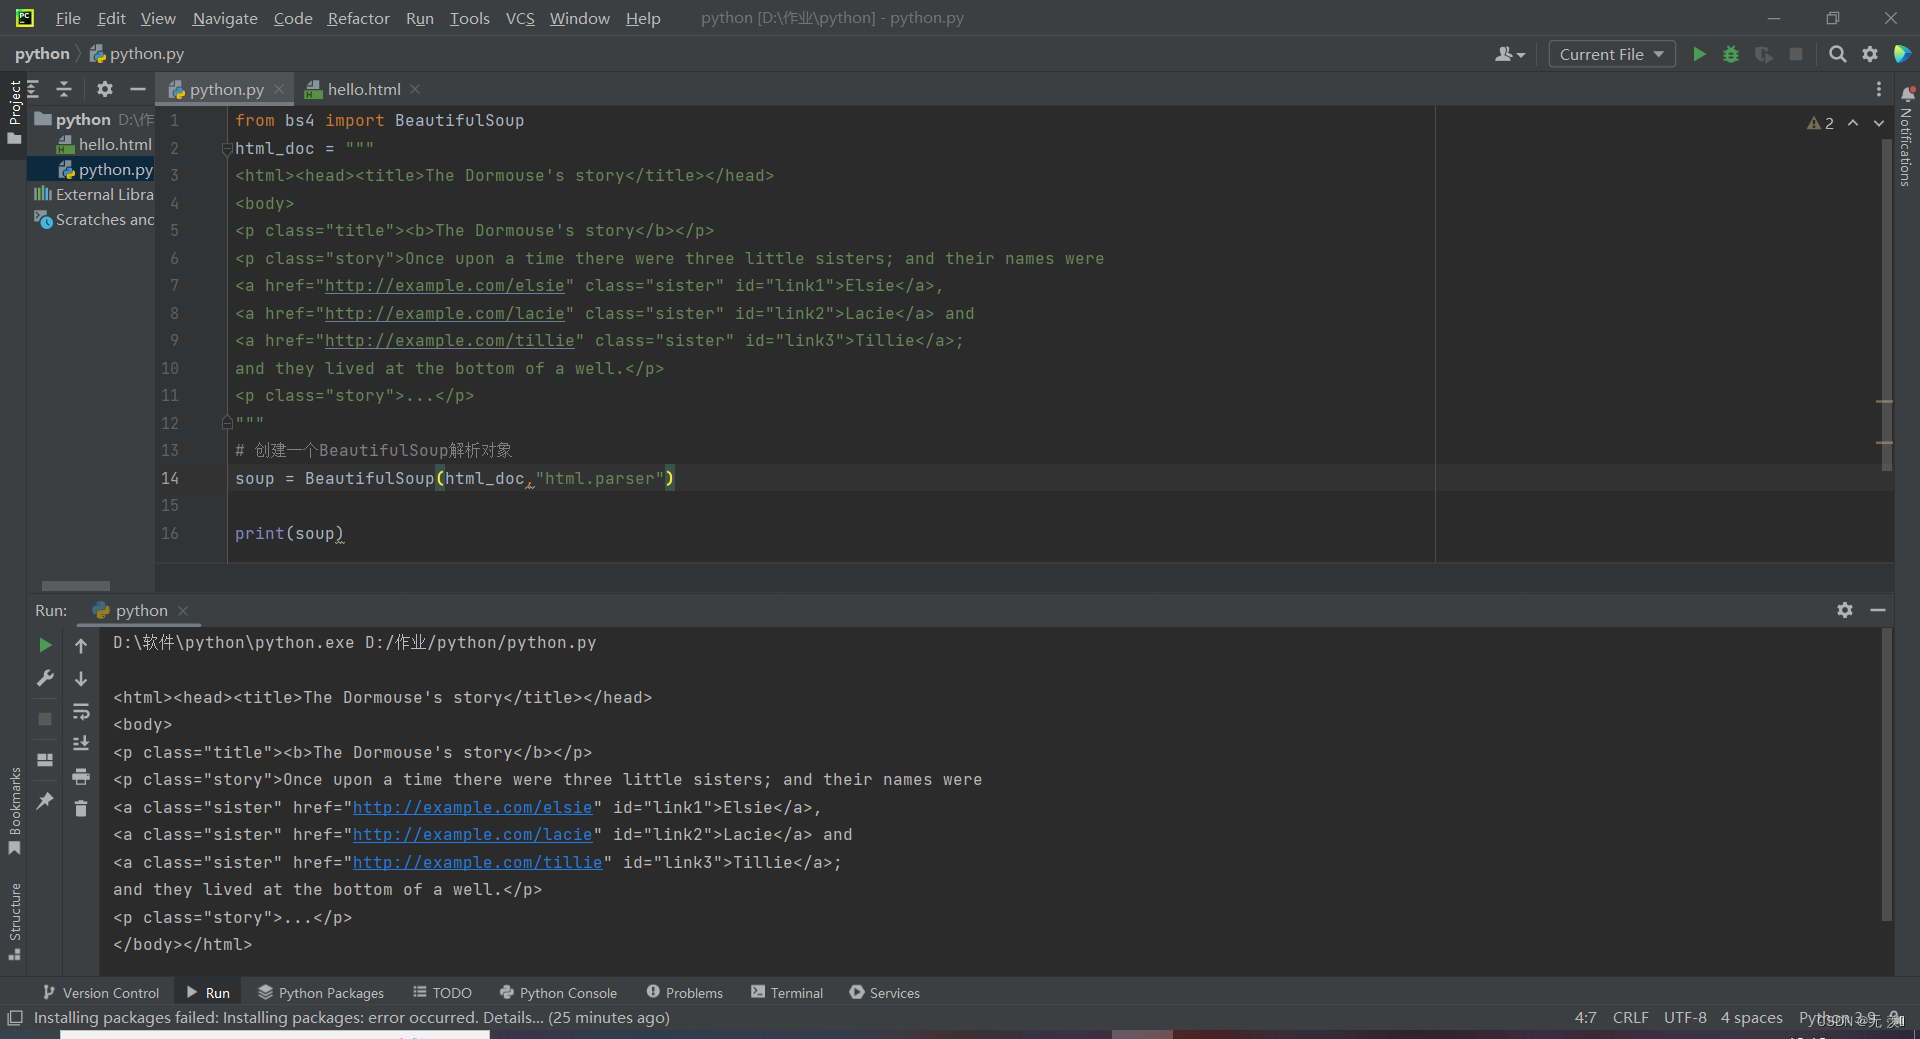Image resolution: width=1920 pixels, height=1039 pixels.
Task: Switch to hello.html editor tab
Action: [364, 89]
